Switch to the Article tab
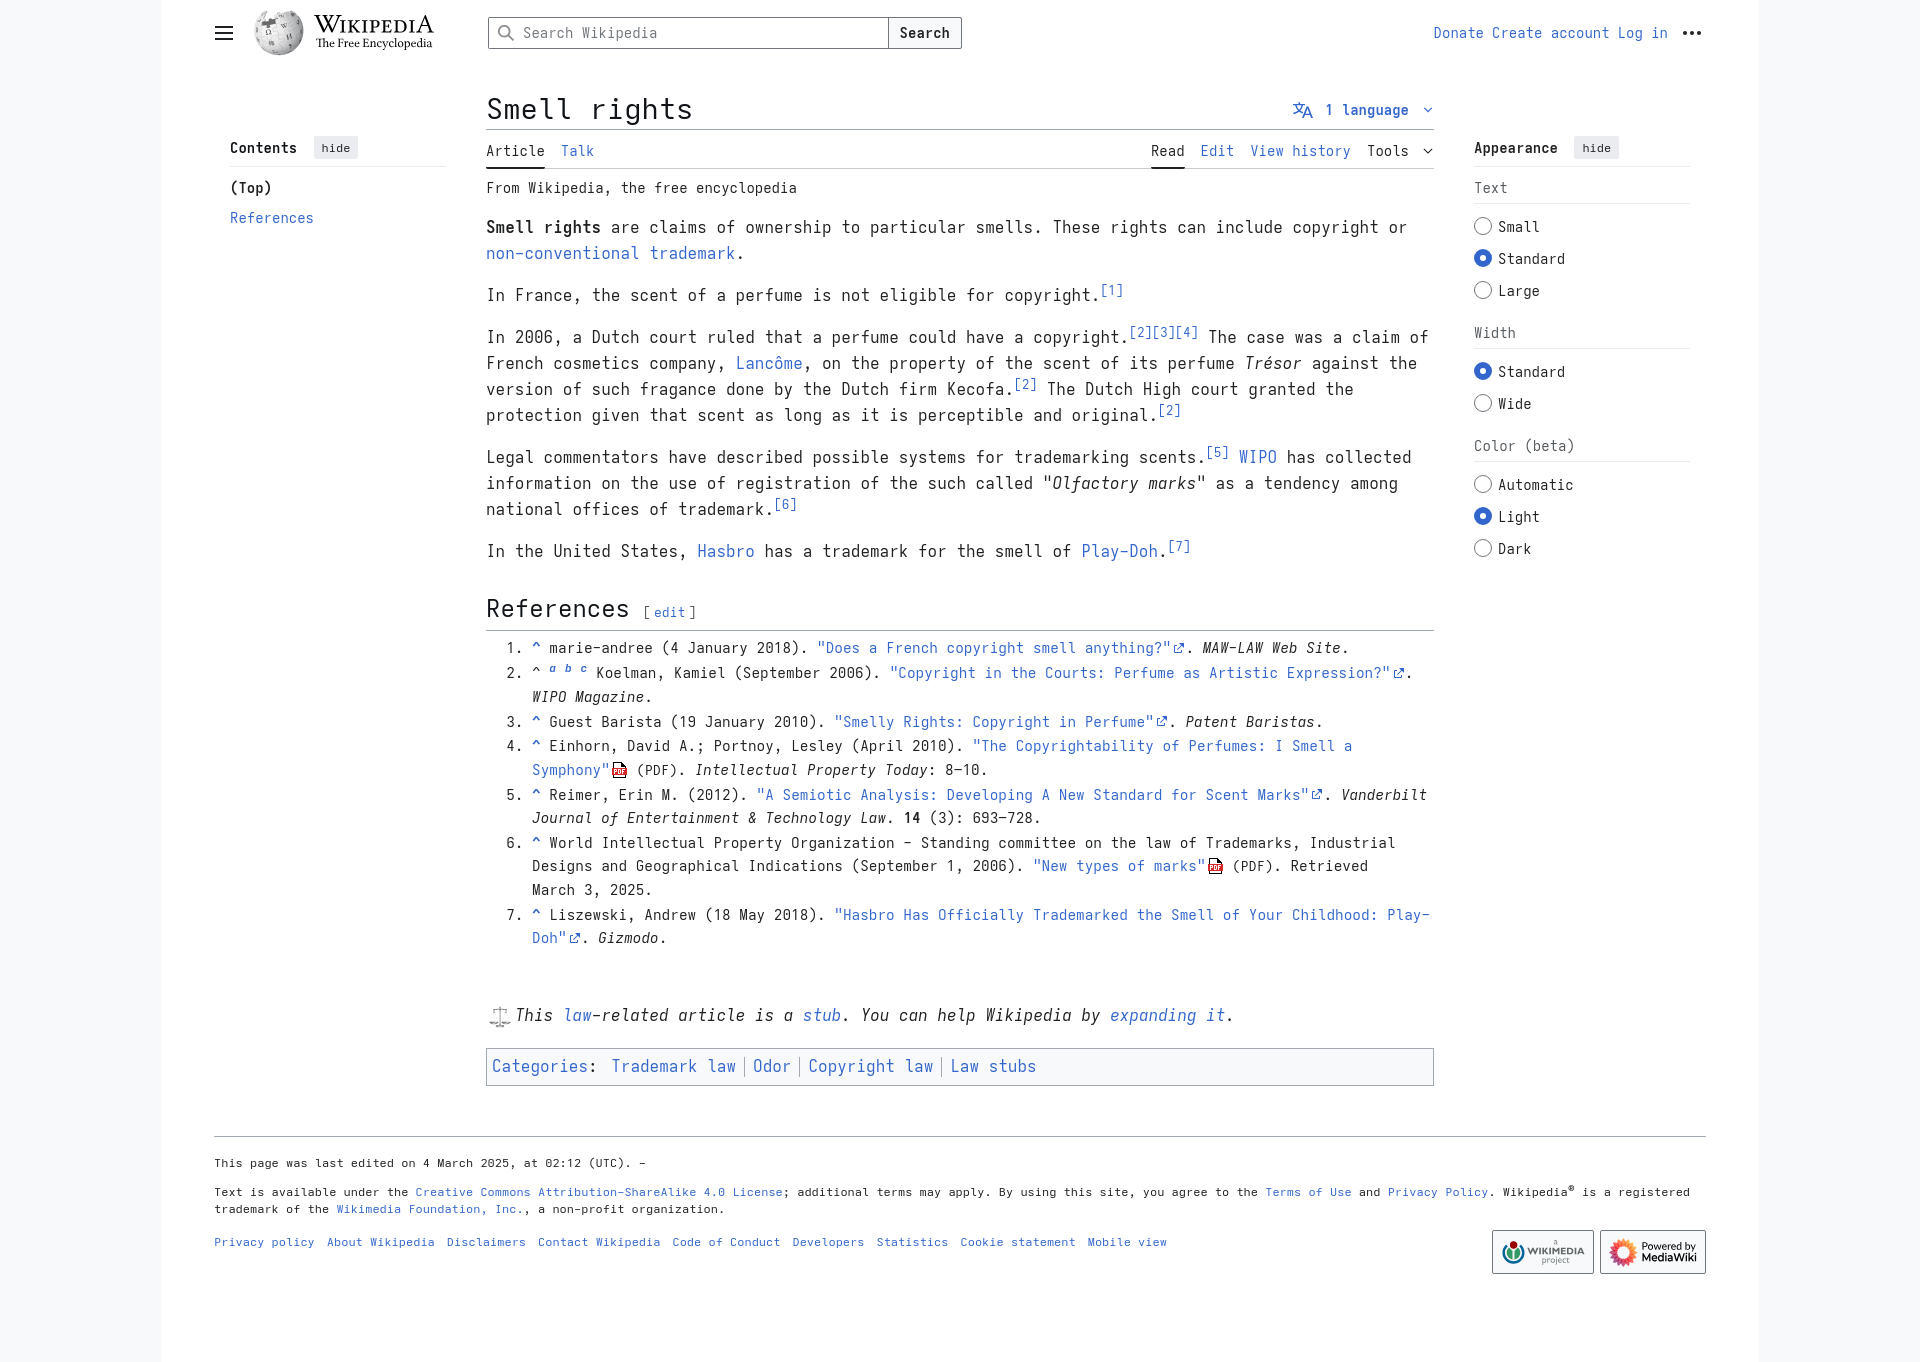Image resolution: width=1920 pixels, height=1362 pixels. click(x=515, y=151)
